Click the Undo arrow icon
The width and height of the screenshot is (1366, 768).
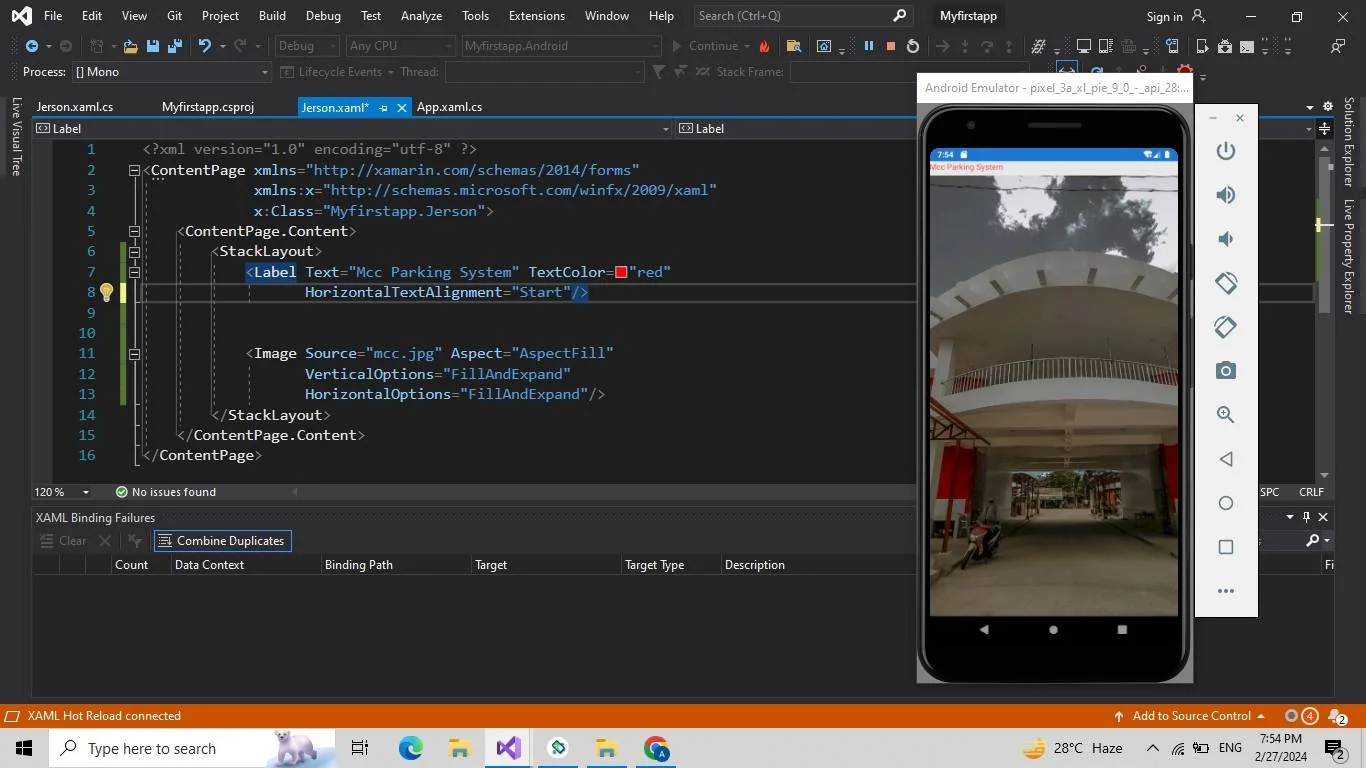[x=205, y=46]
